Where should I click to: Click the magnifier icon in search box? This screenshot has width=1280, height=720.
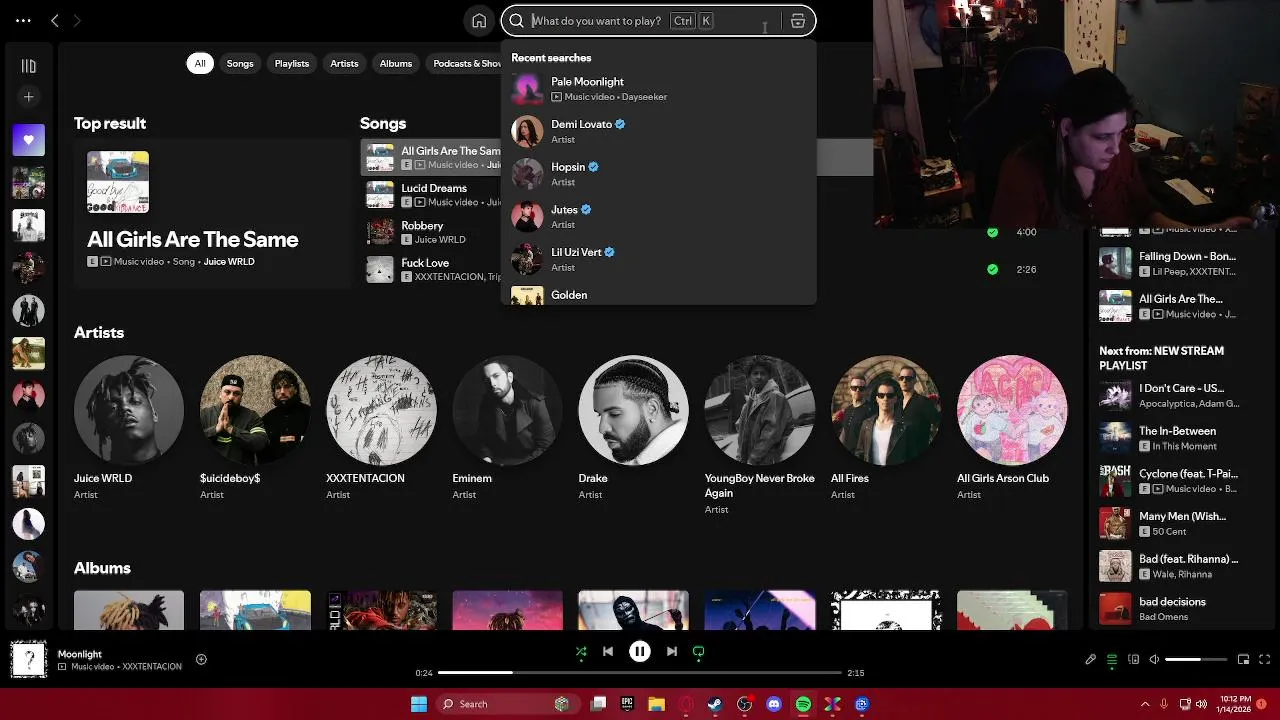click(516, 21)
